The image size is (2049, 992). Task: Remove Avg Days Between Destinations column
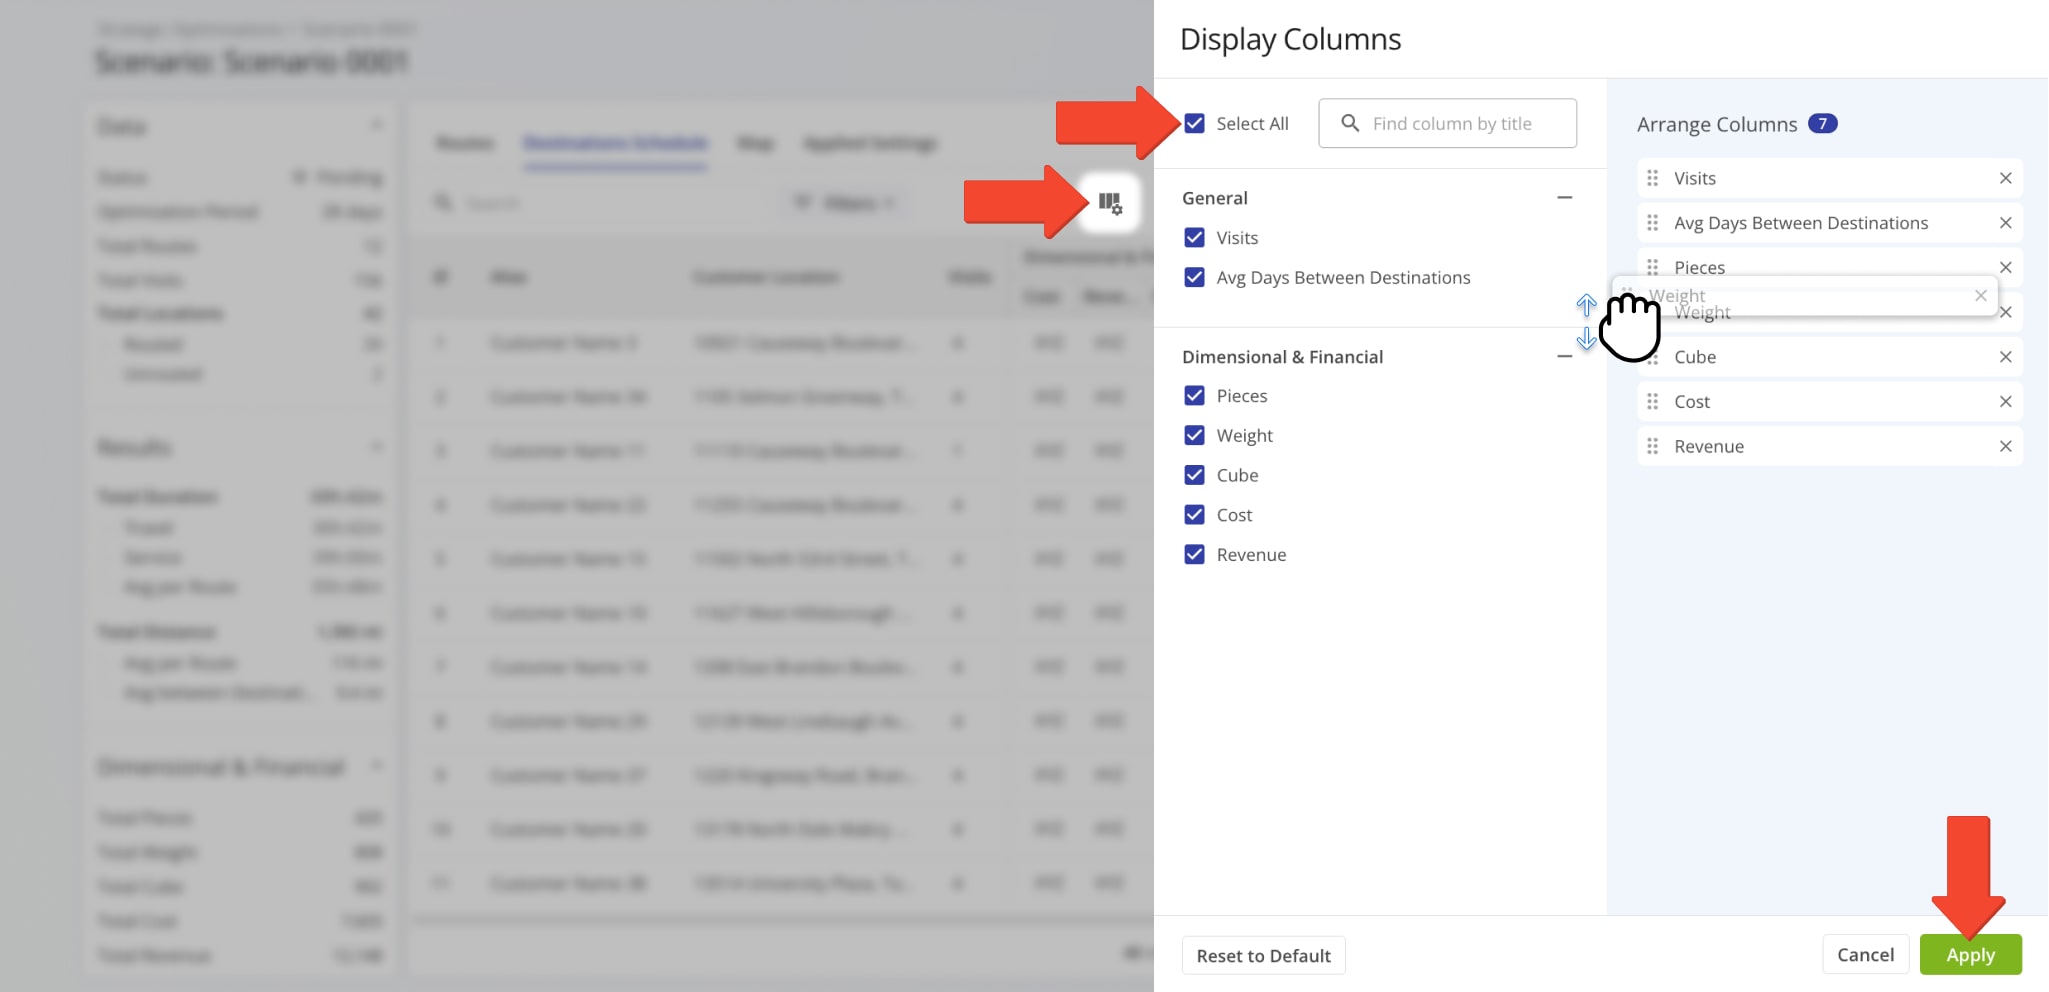(x=2005, y=223)
